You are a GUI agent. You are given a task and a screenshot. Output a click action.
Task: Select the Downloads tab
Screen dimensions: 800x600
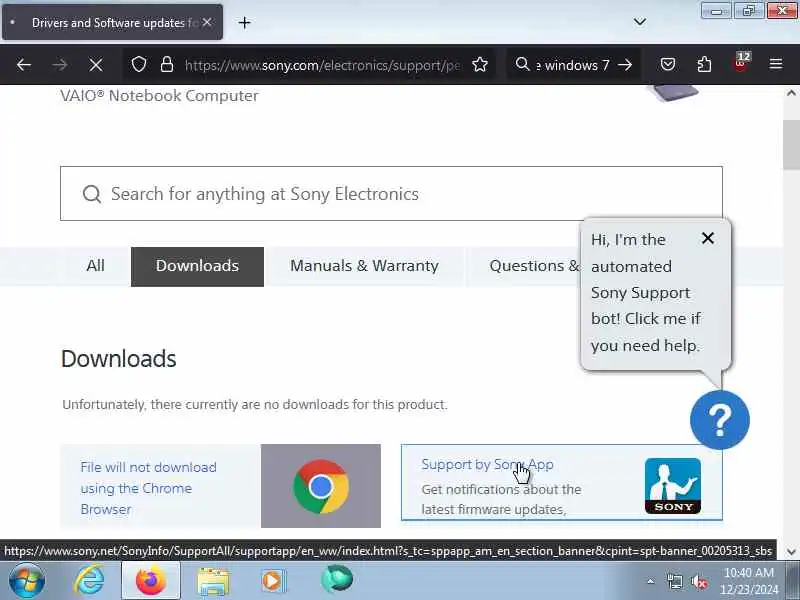[x=197, y=266]
